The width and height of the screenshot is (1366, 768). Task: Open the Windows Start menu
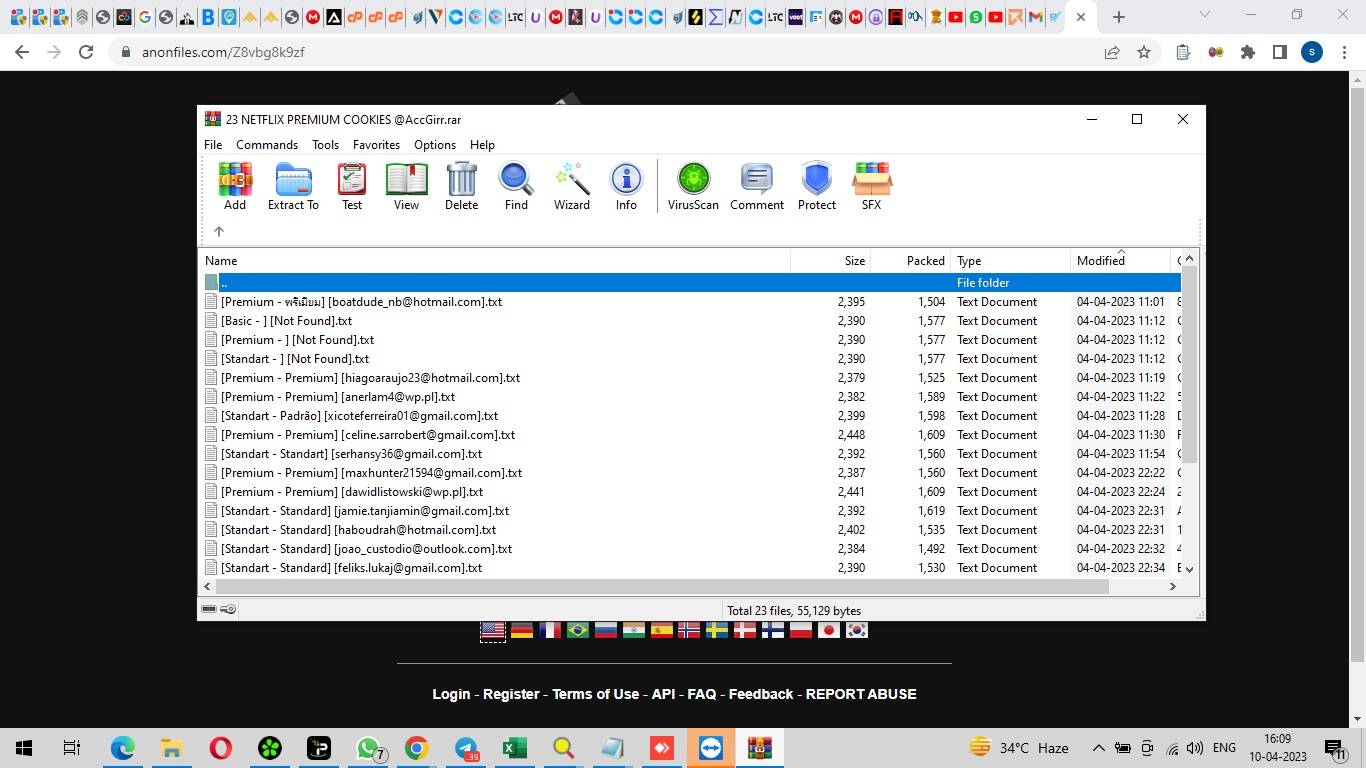(x=24, y=748)
